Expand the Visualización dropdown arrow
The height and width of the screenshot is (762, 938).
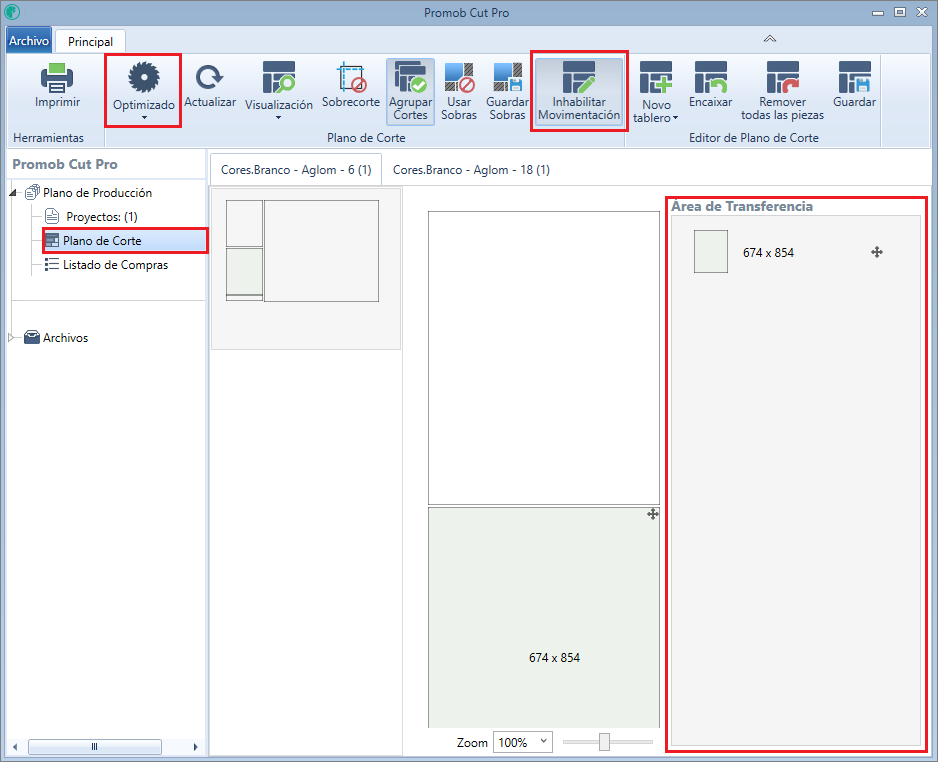(x=278, y=118)
